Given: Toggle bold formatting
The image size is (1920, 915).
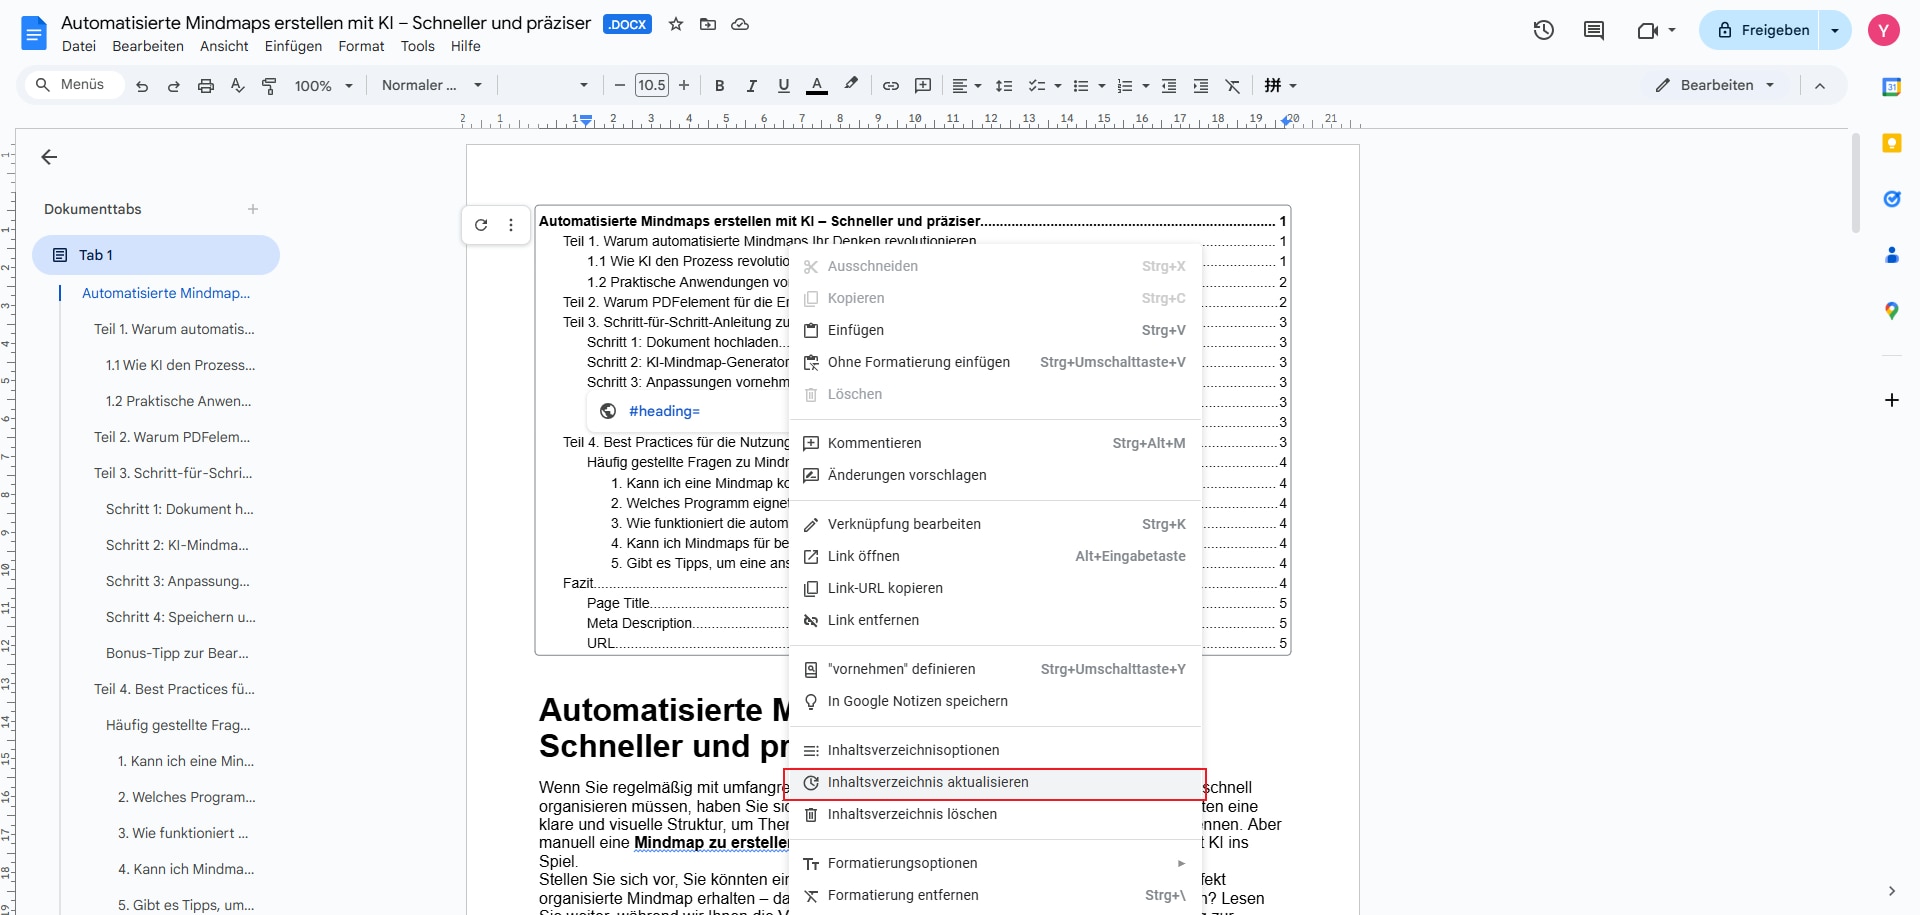Looking at the screenshot, I should point(720,86).
